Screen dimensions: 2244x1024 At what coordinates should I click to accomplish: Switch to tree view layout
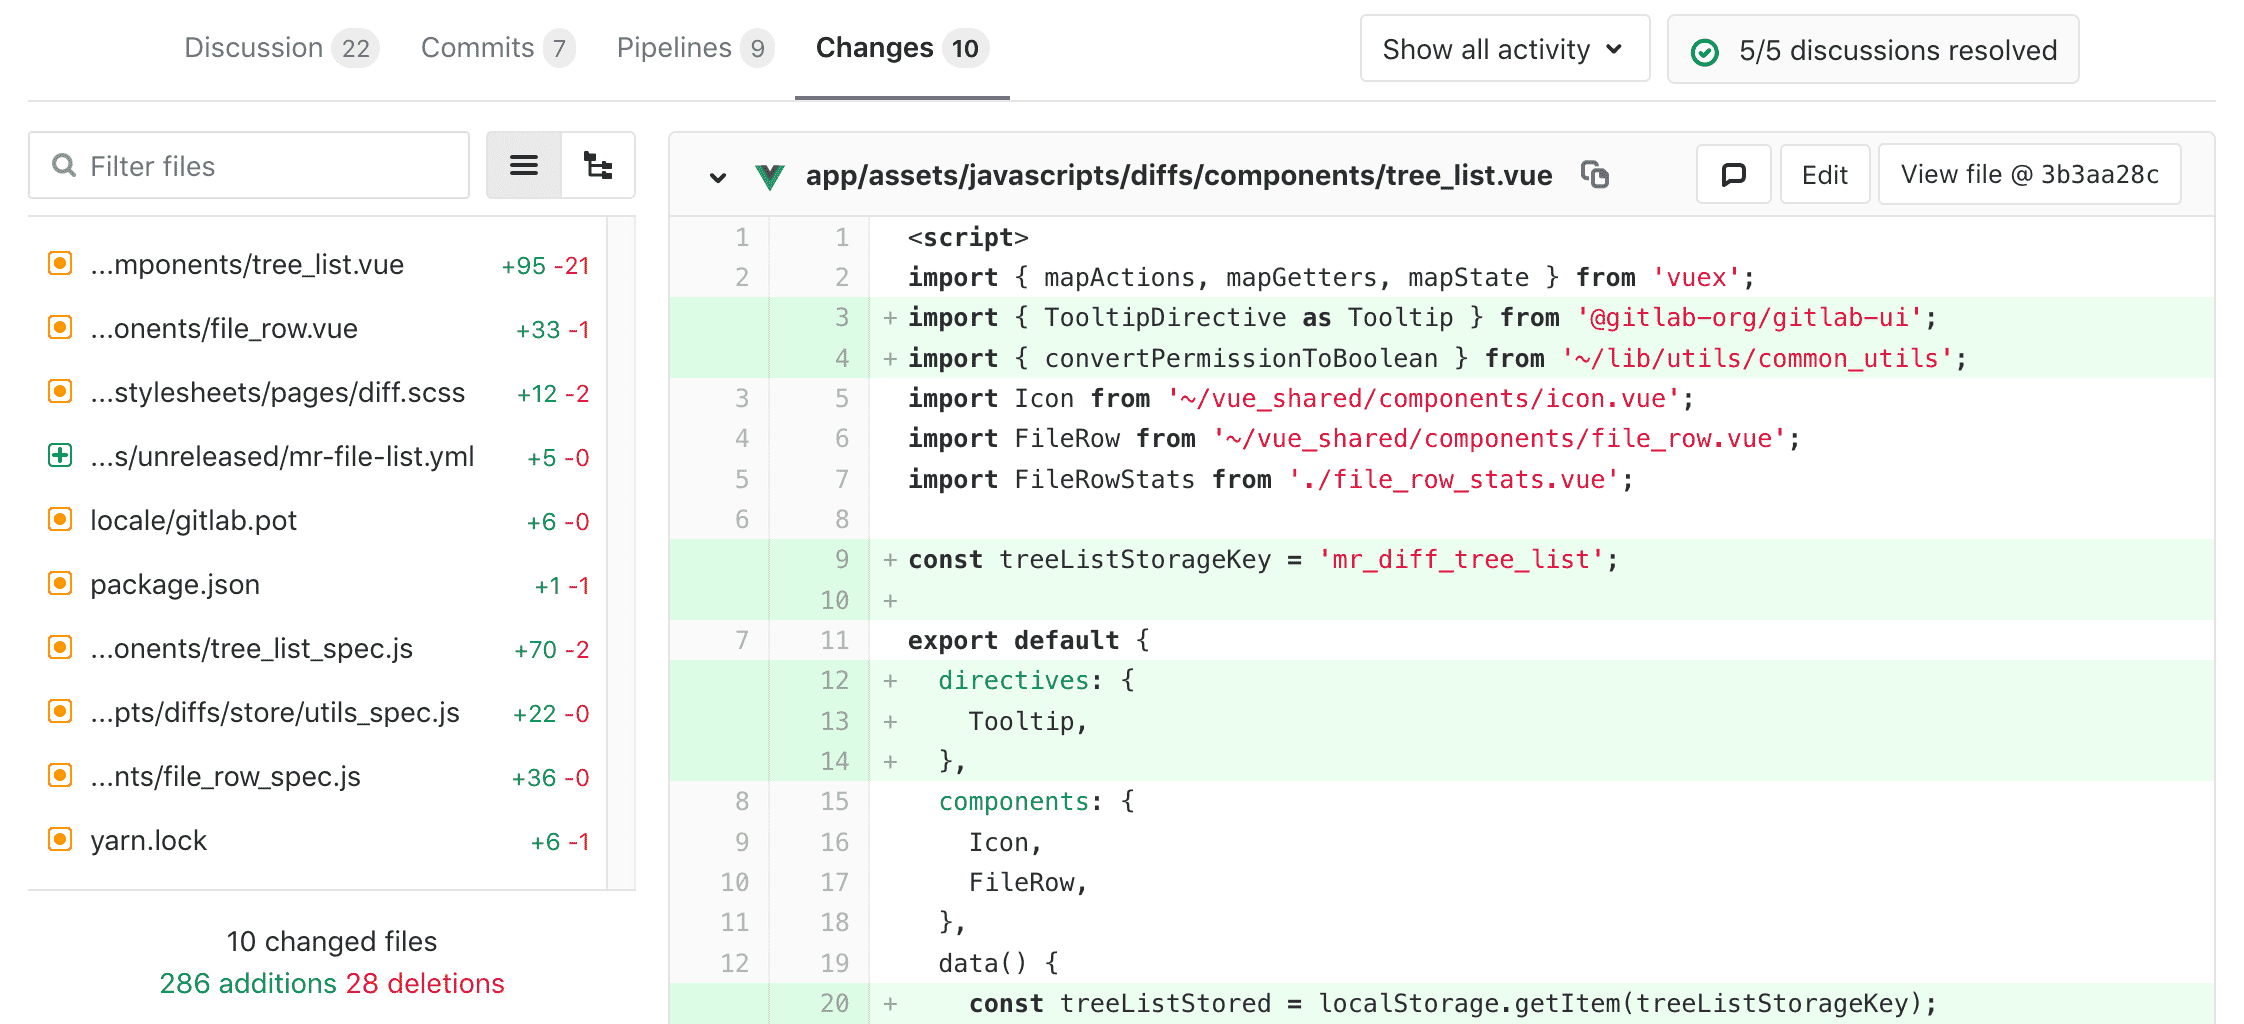click(598, 166)
